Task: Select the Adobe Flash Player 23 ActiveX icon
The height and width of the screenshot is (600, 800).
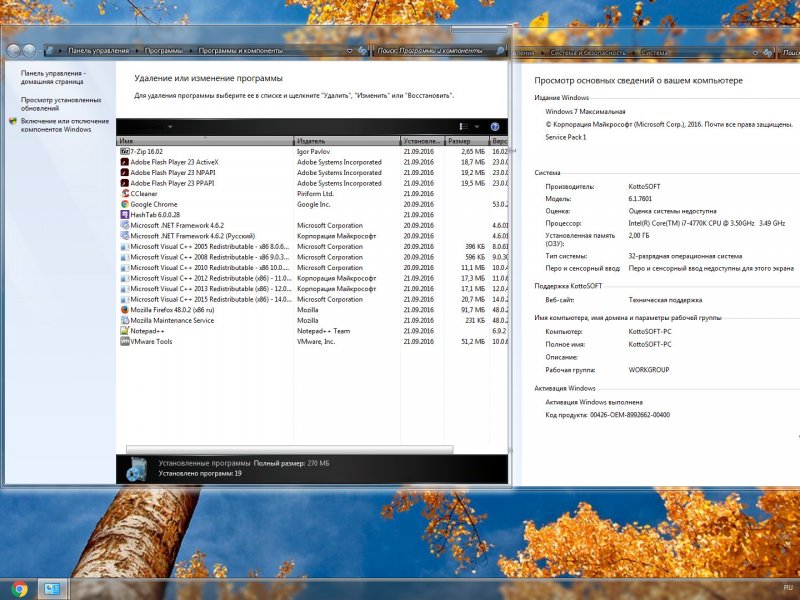Action: pos(124,162)
